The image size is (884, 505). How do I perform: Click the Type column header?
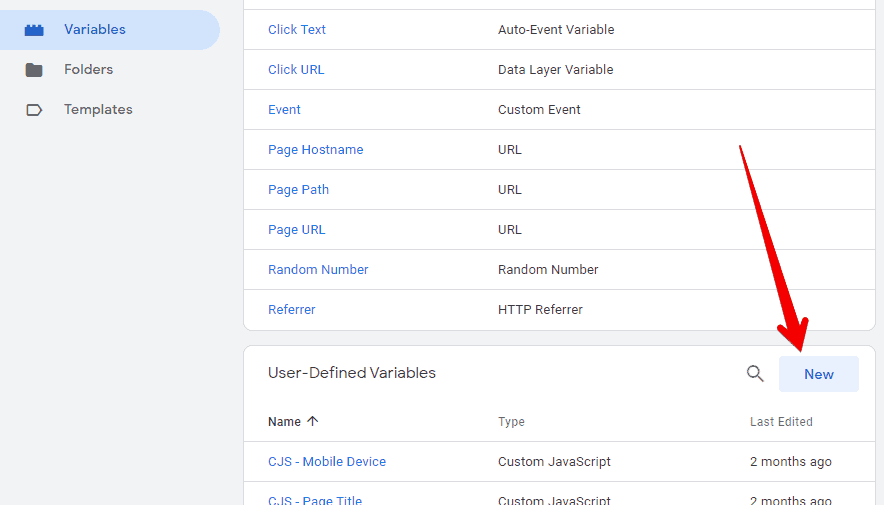tap(511, 422)
